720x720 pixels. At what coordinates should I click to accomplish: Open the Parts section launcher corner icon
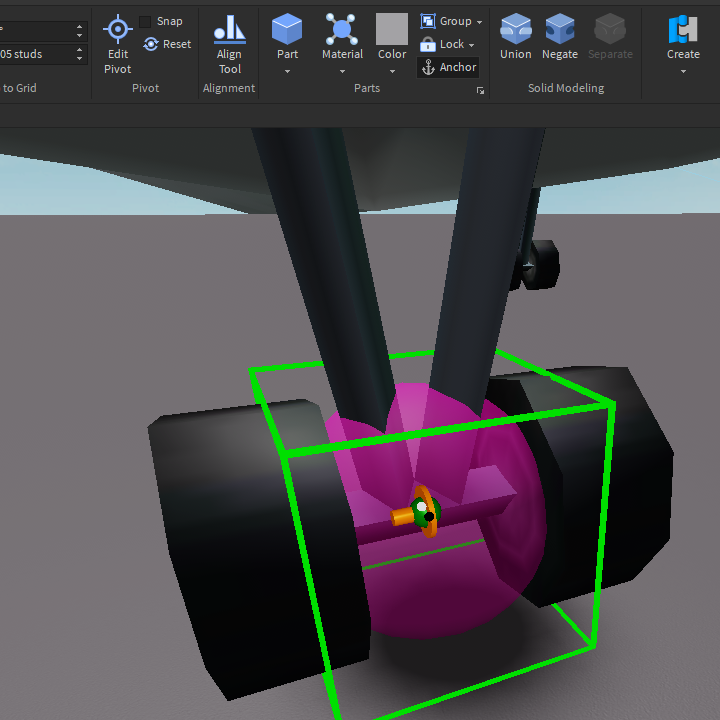[x=480, y=90]
